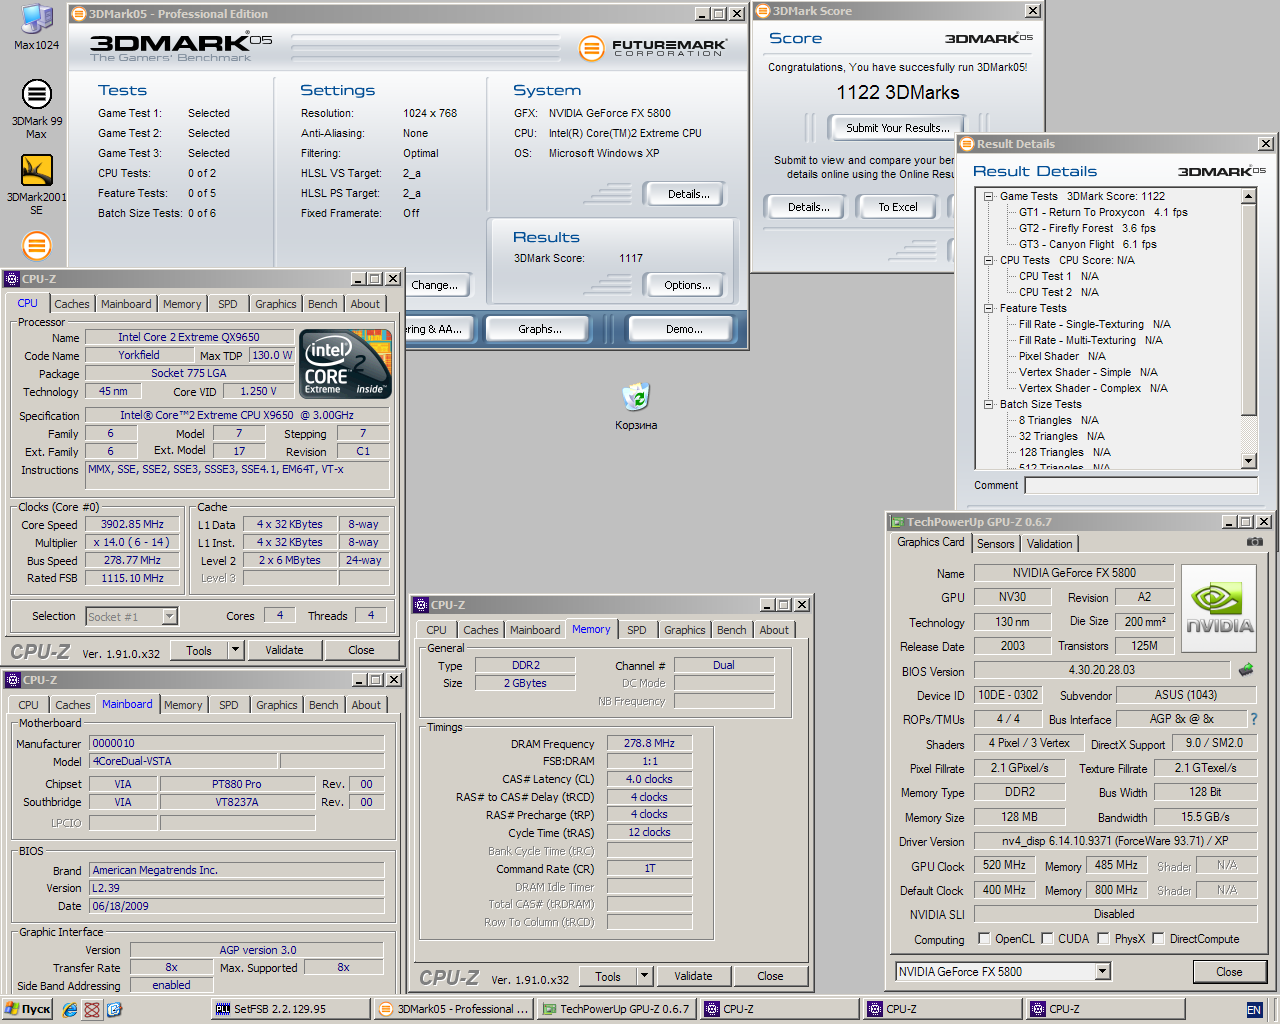Click Validate in CPU-Z Memory window
Image resolution: width=1280 pixels, height=1024 pixels.
tap(693, 976)
